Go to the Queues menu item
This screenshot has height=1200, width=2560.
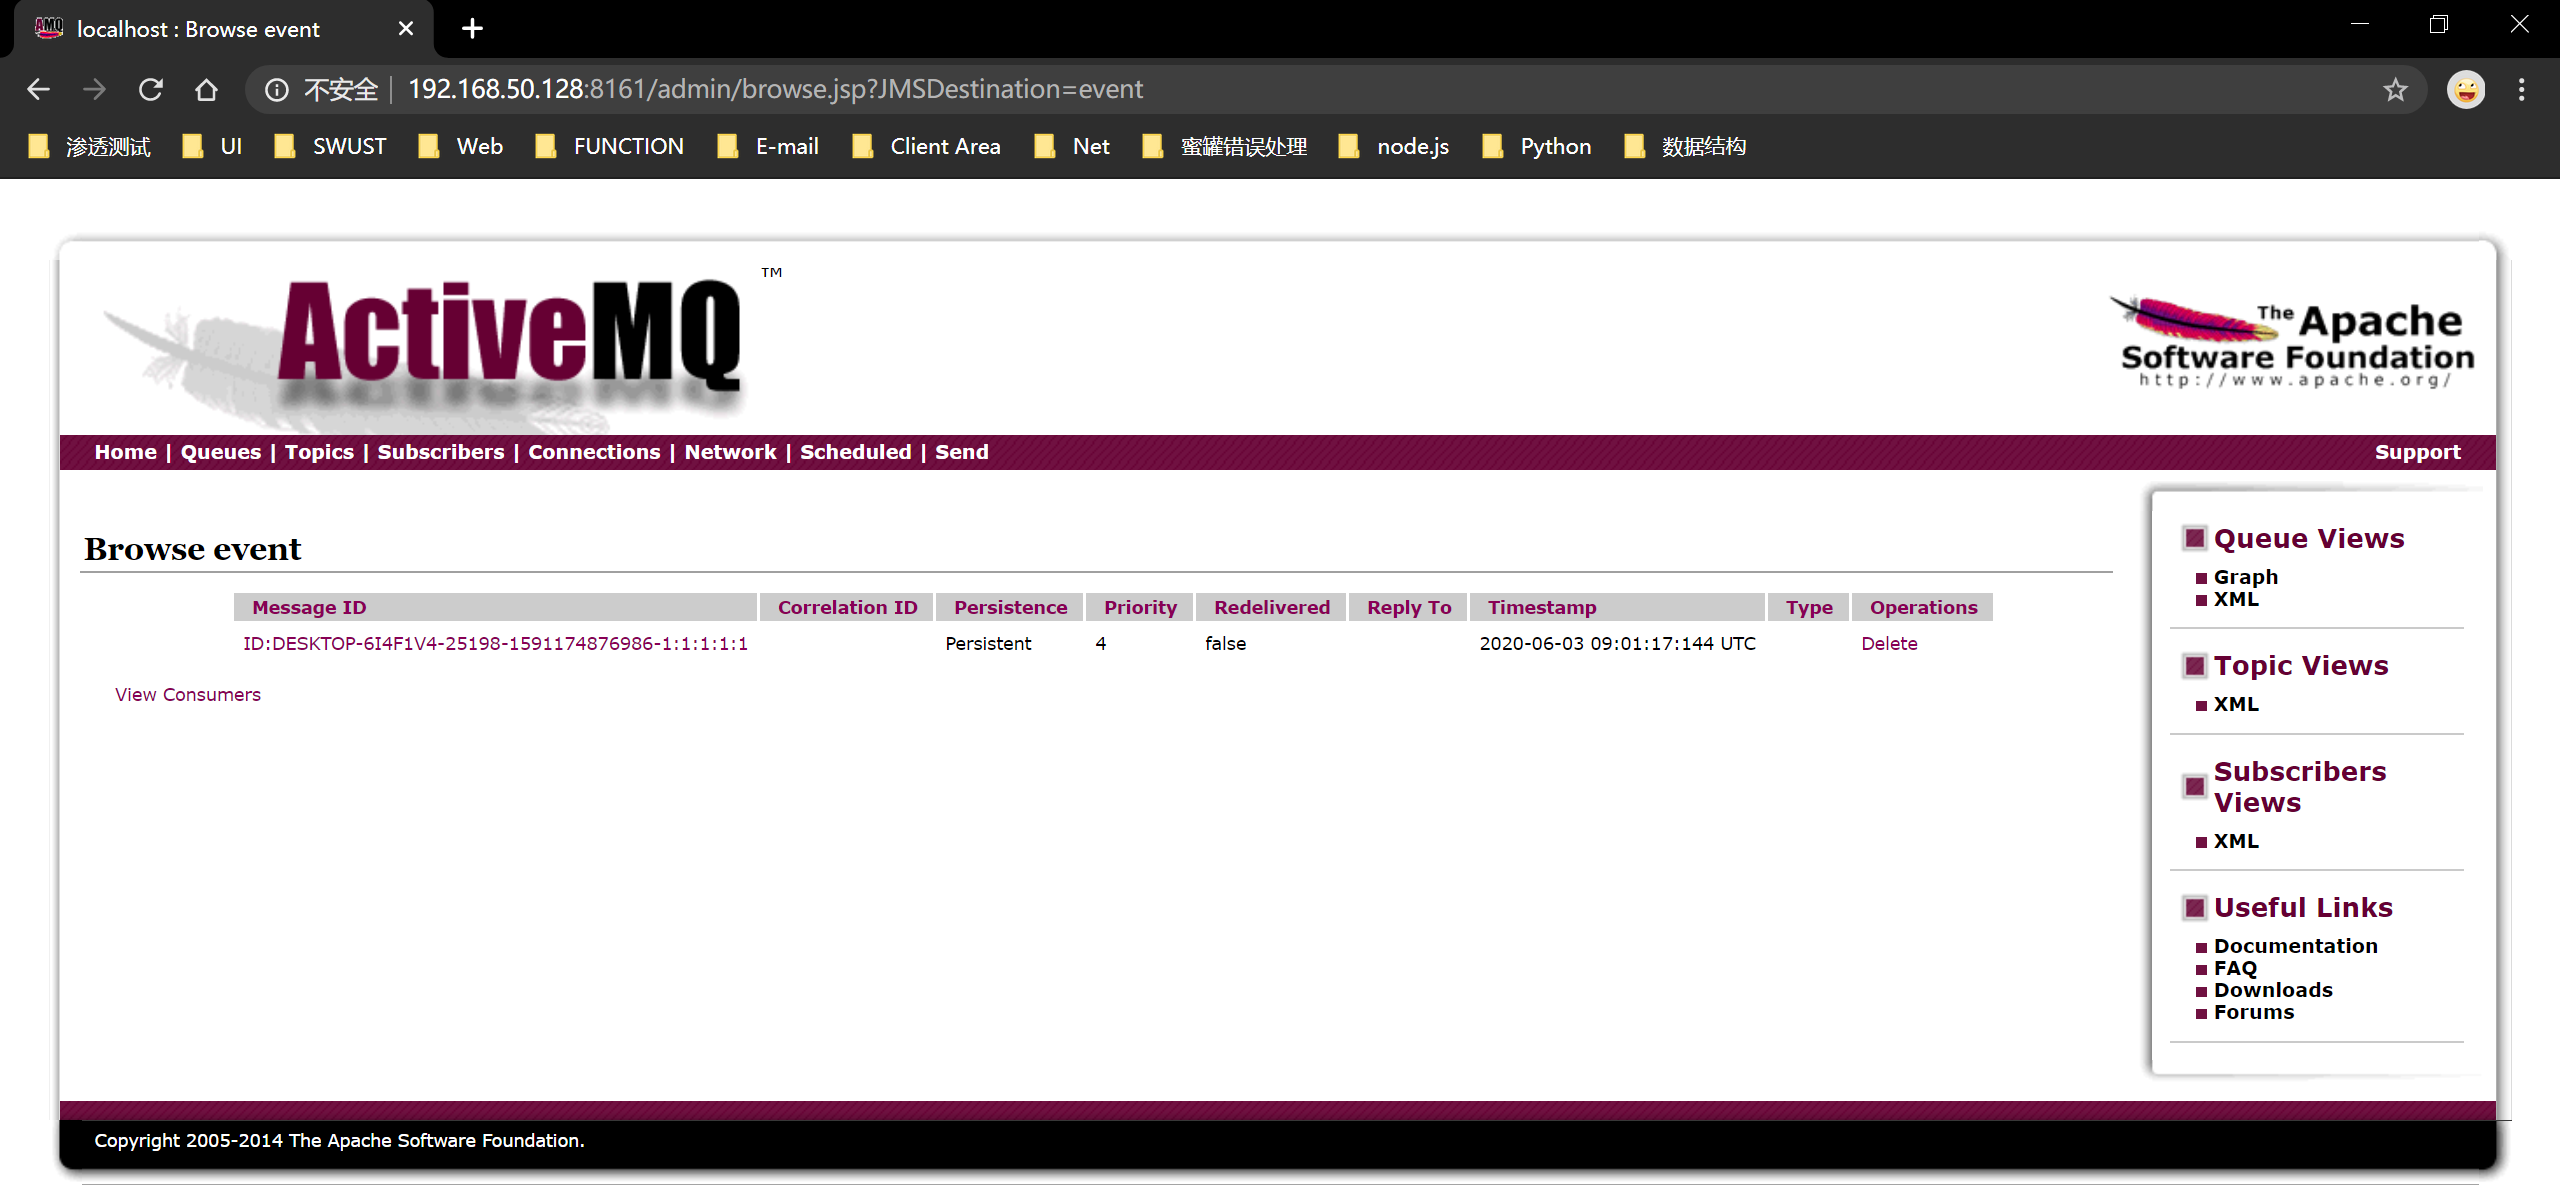[x=220, y=452]
